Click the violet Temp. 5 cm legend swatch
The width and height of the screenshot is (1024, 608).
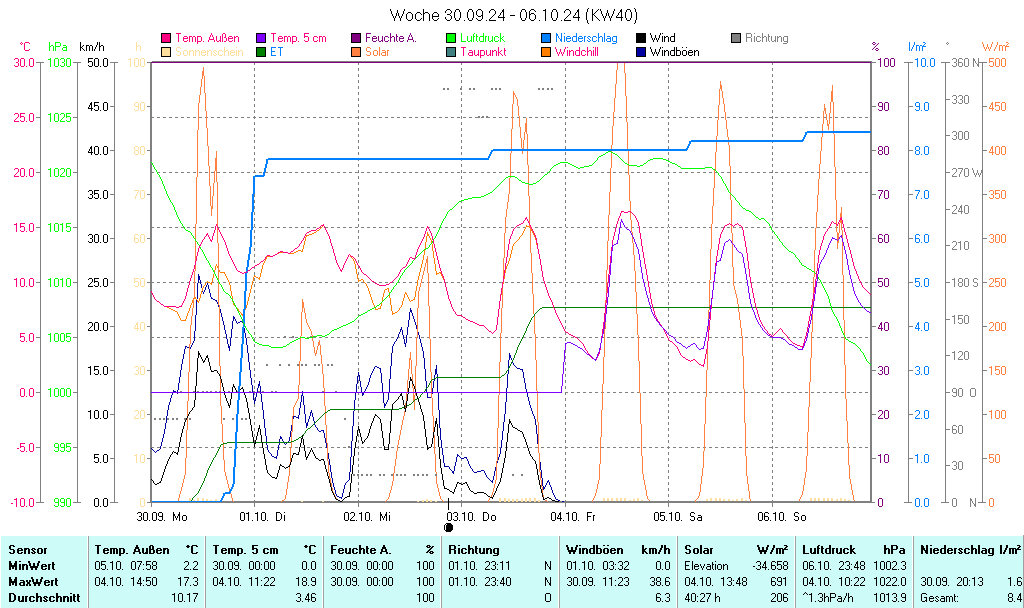[261, 39]
